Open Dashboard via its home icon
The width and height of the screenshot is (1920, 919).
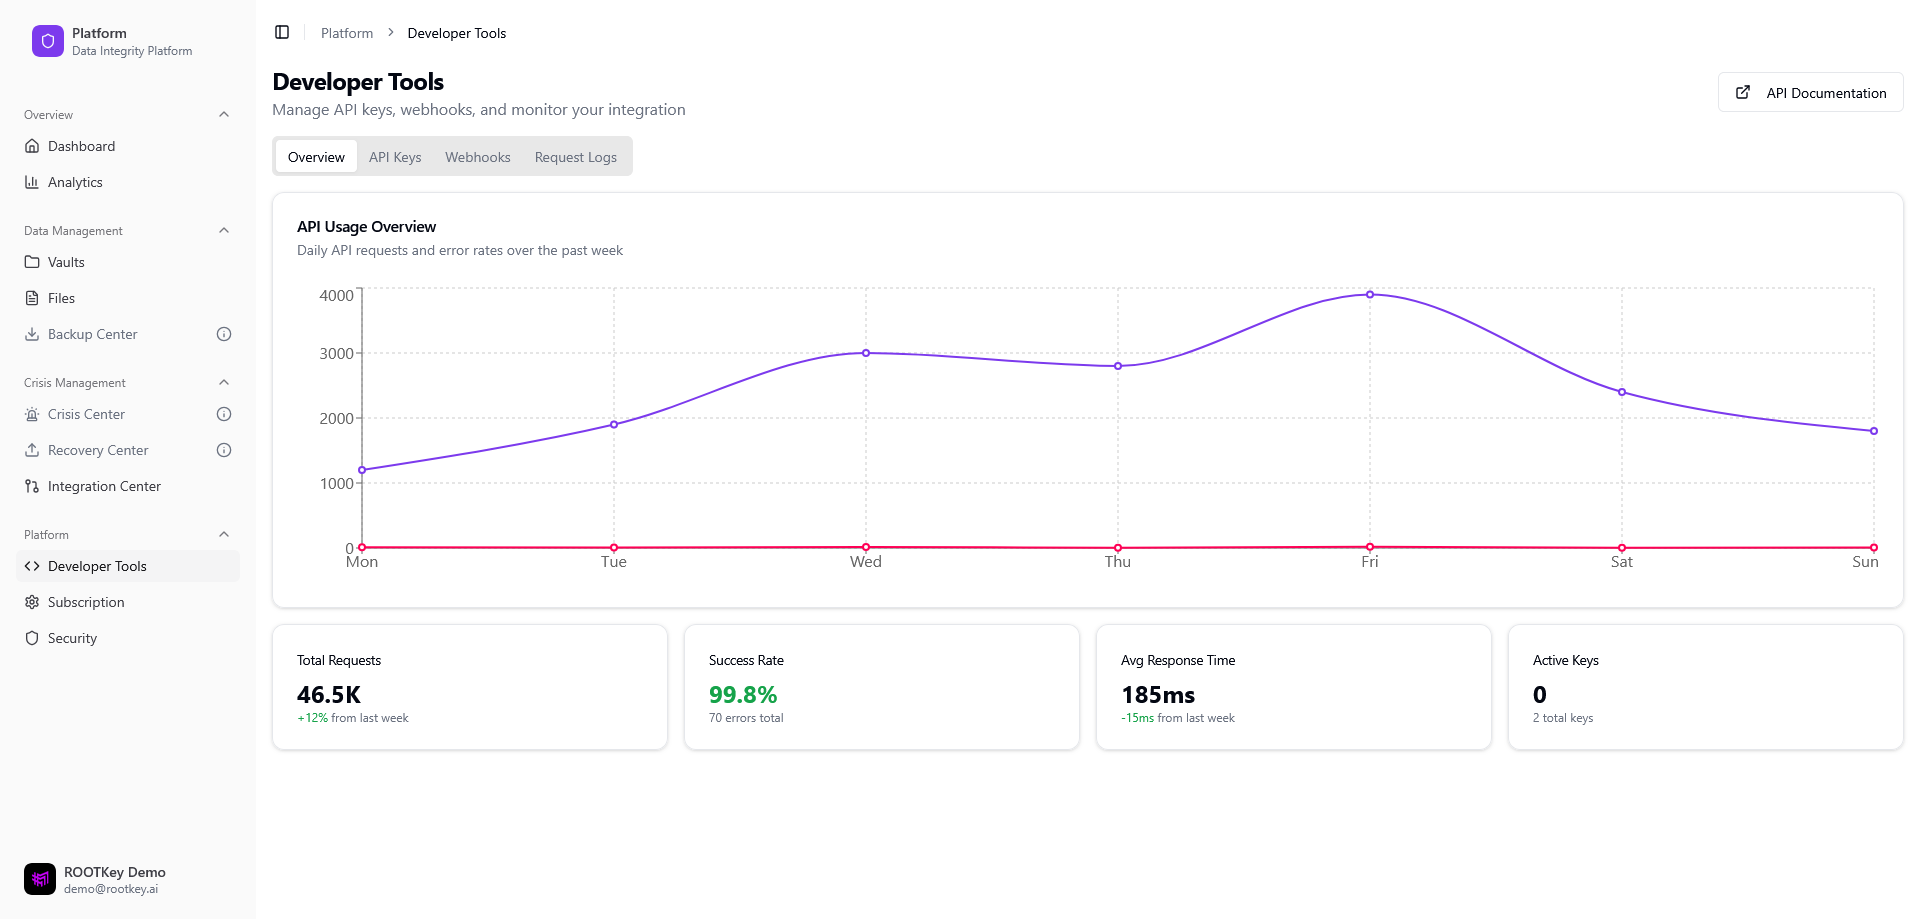32,146
